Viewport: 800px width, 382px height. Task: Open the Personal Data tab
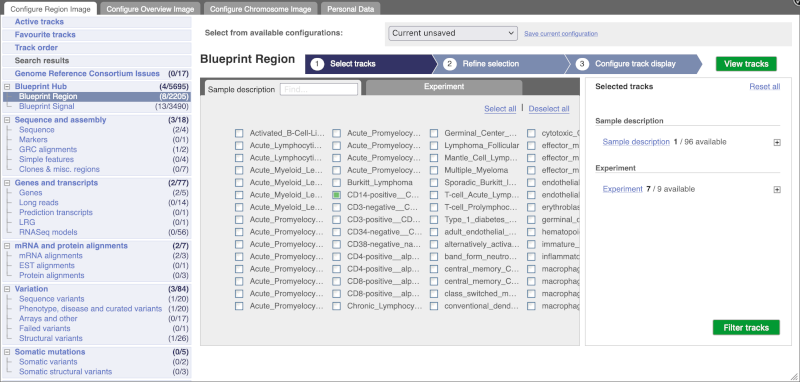click(351, 9)
